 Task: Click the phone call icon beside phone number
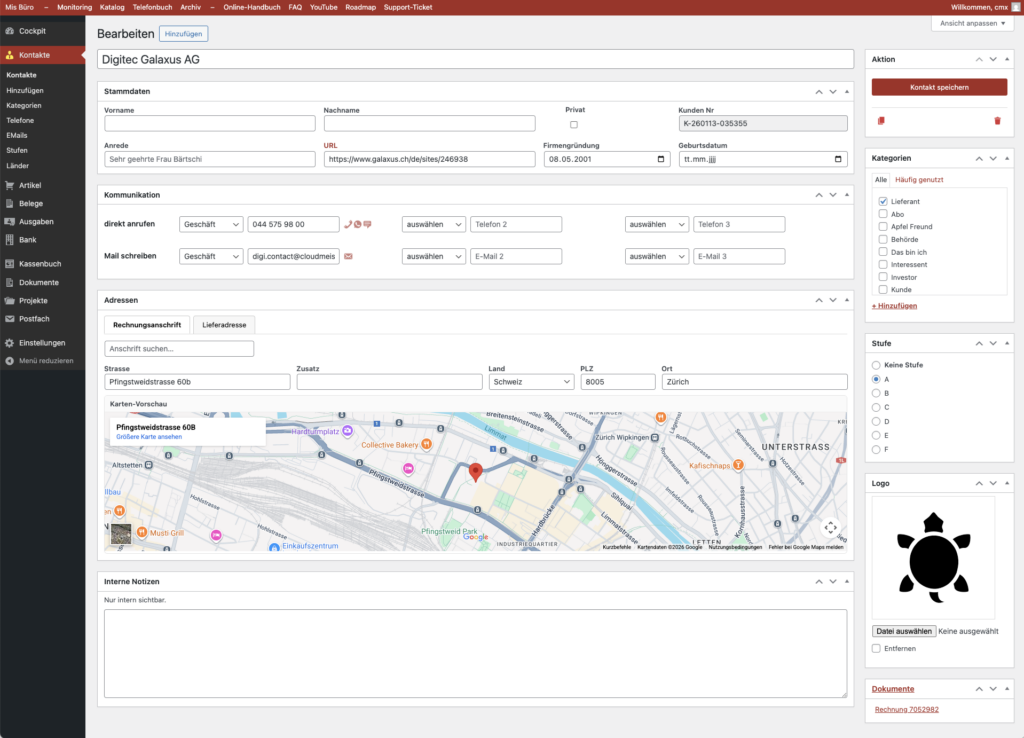coord(347,224)
